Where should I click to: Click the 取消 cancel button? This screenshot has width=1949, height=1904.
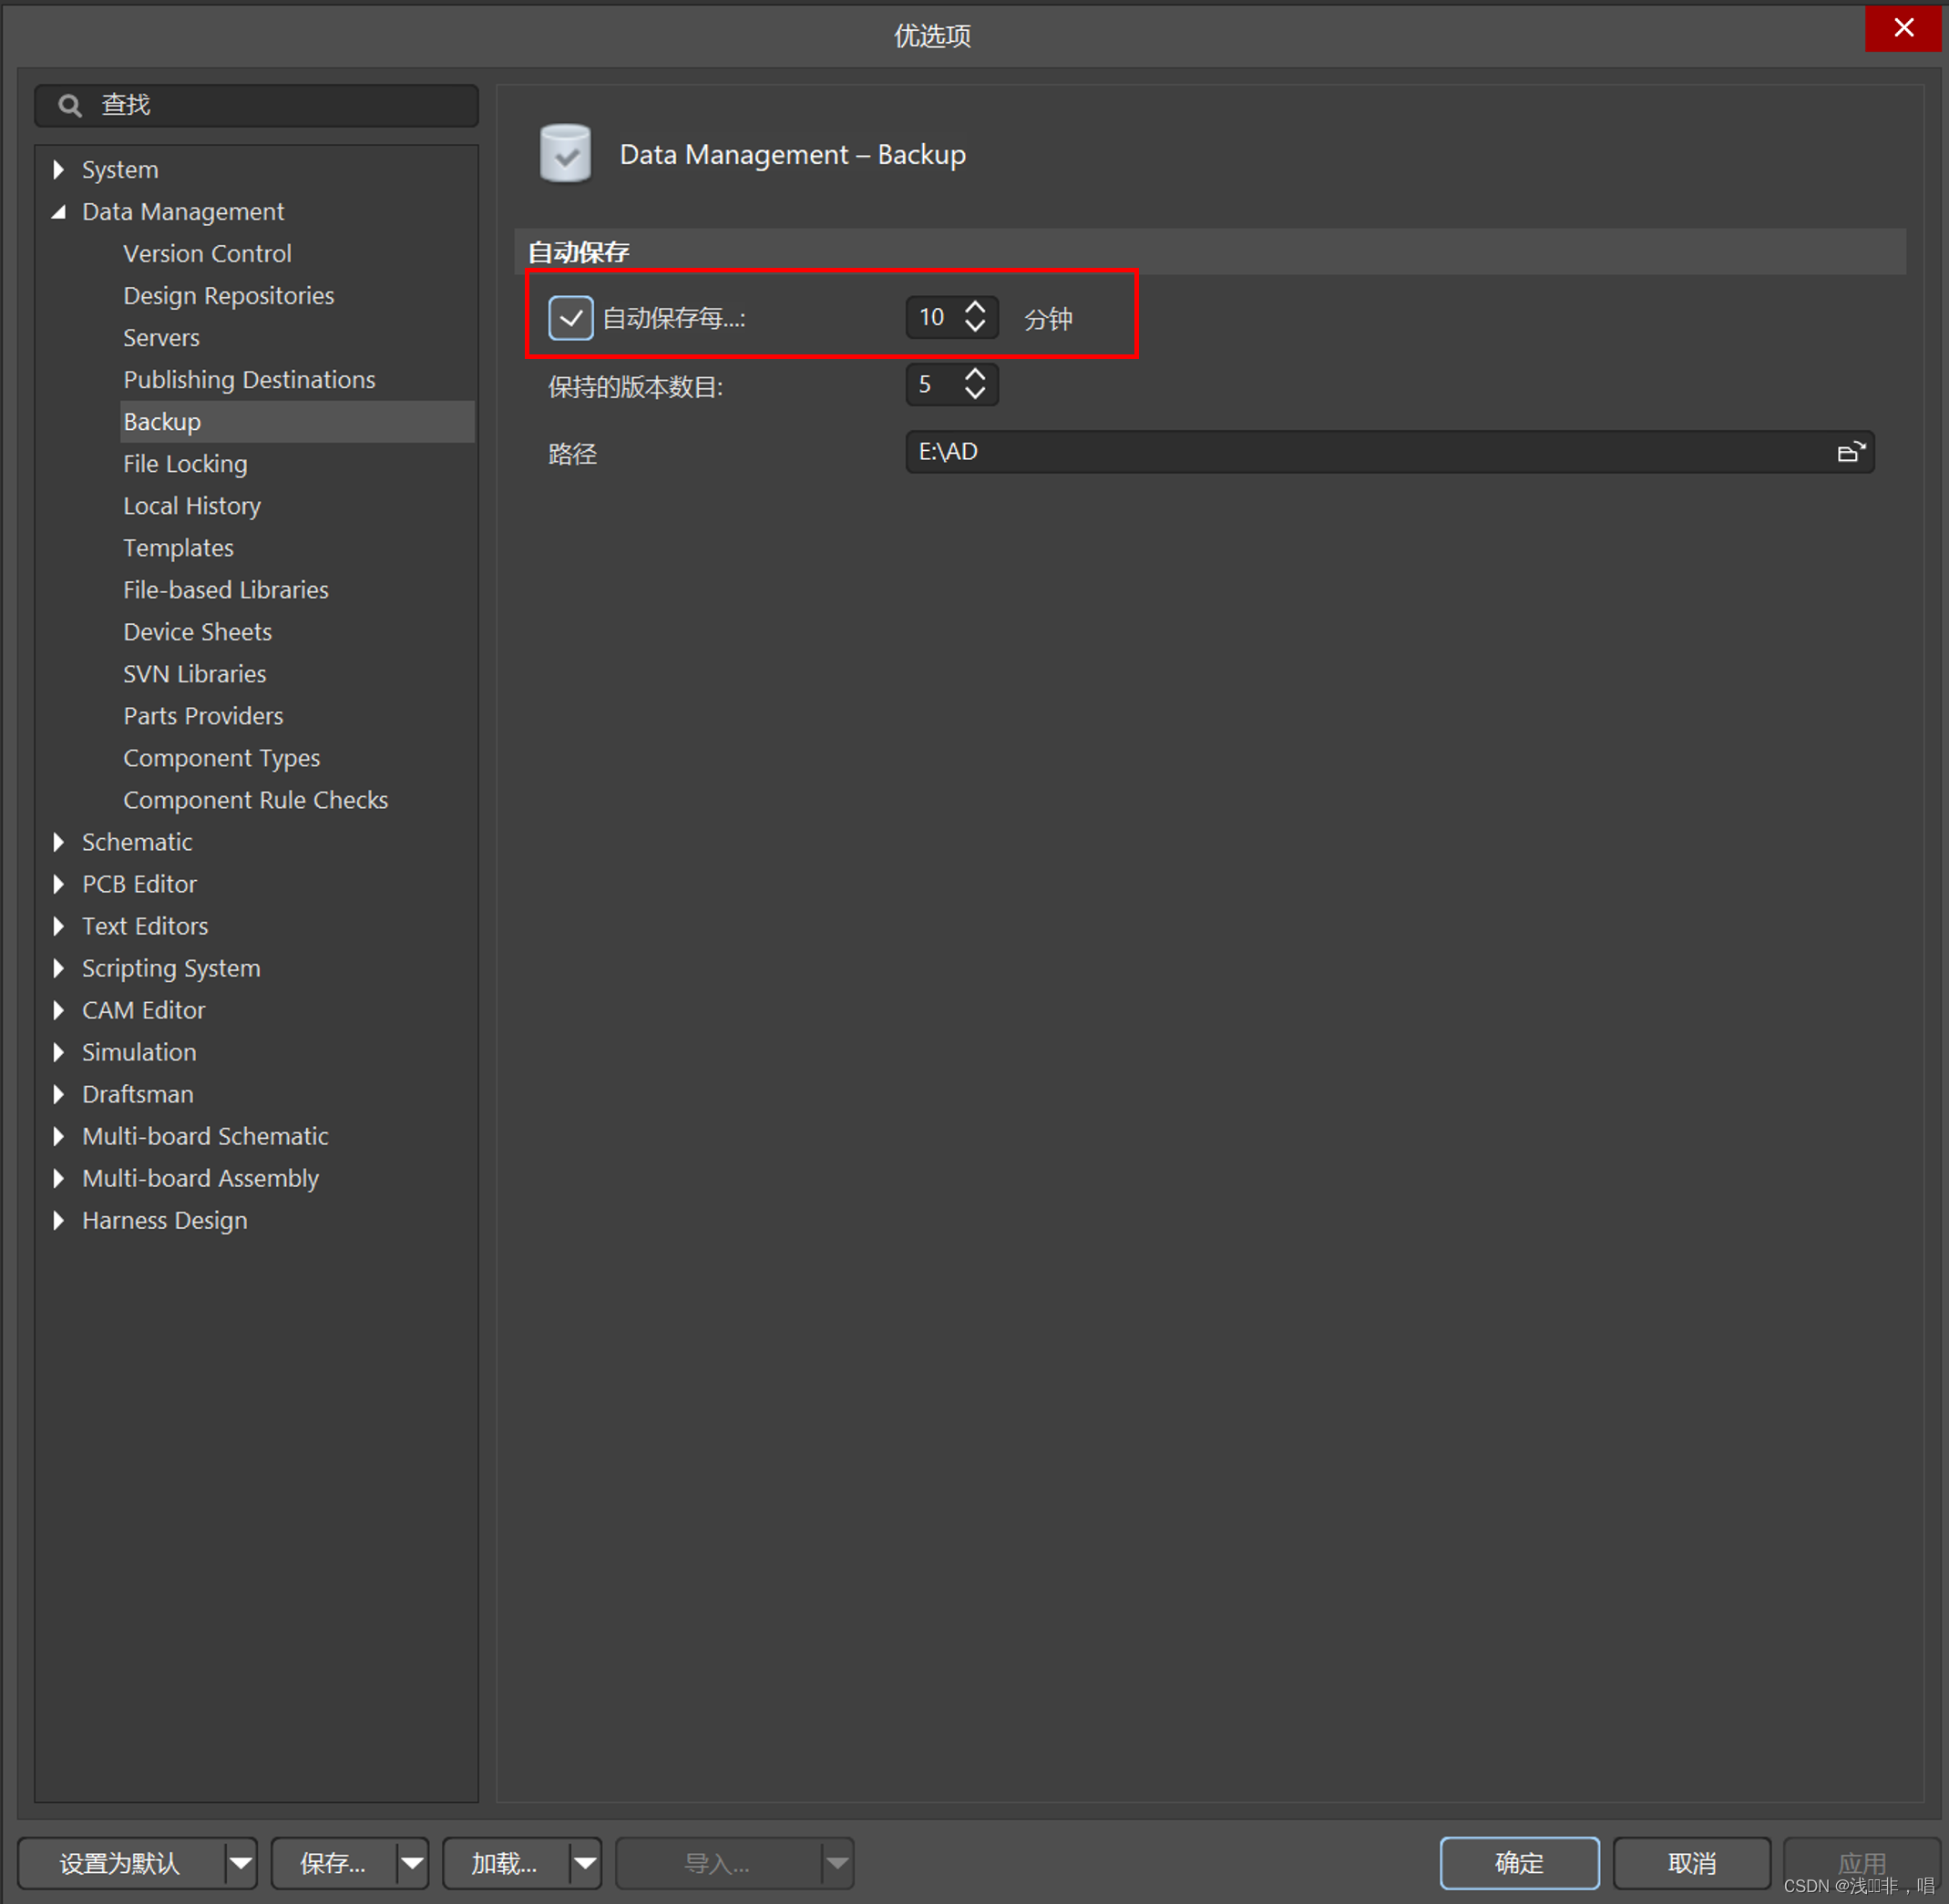[x=1691, y=1863]
